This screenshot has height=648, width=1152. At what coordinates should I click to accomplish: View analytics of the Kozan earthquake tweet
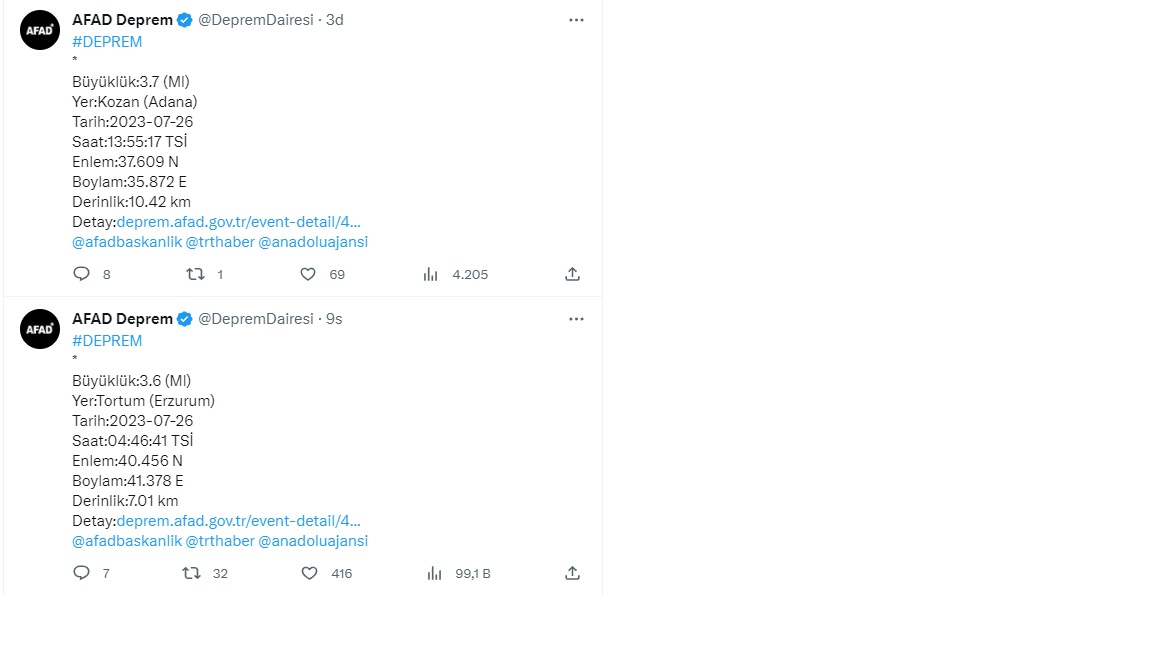pyautogui.click(x=431, y=274)
